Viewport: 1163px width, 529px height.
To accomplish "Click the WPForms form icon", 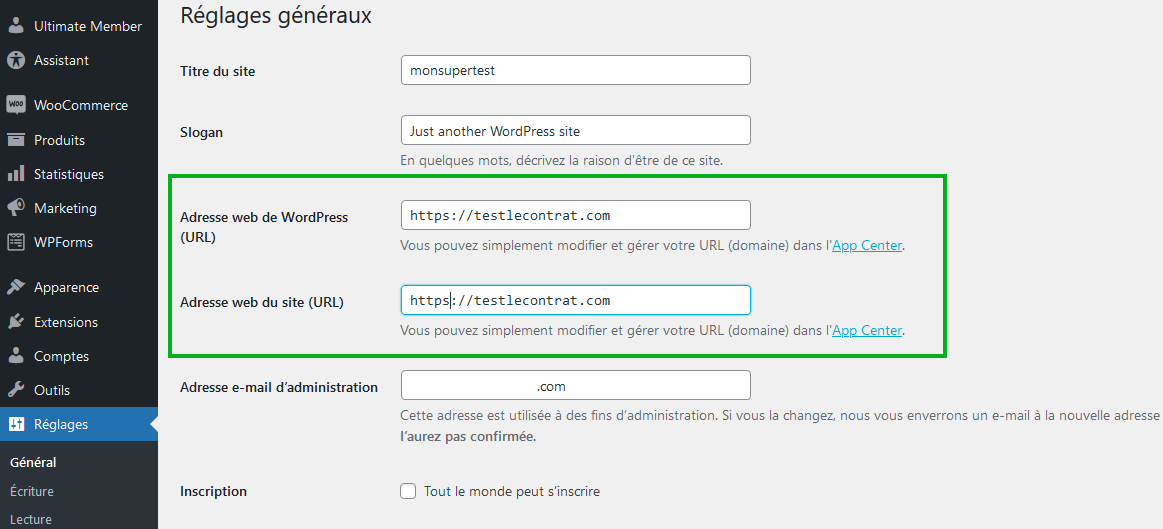I will click(x=16, y=242).
